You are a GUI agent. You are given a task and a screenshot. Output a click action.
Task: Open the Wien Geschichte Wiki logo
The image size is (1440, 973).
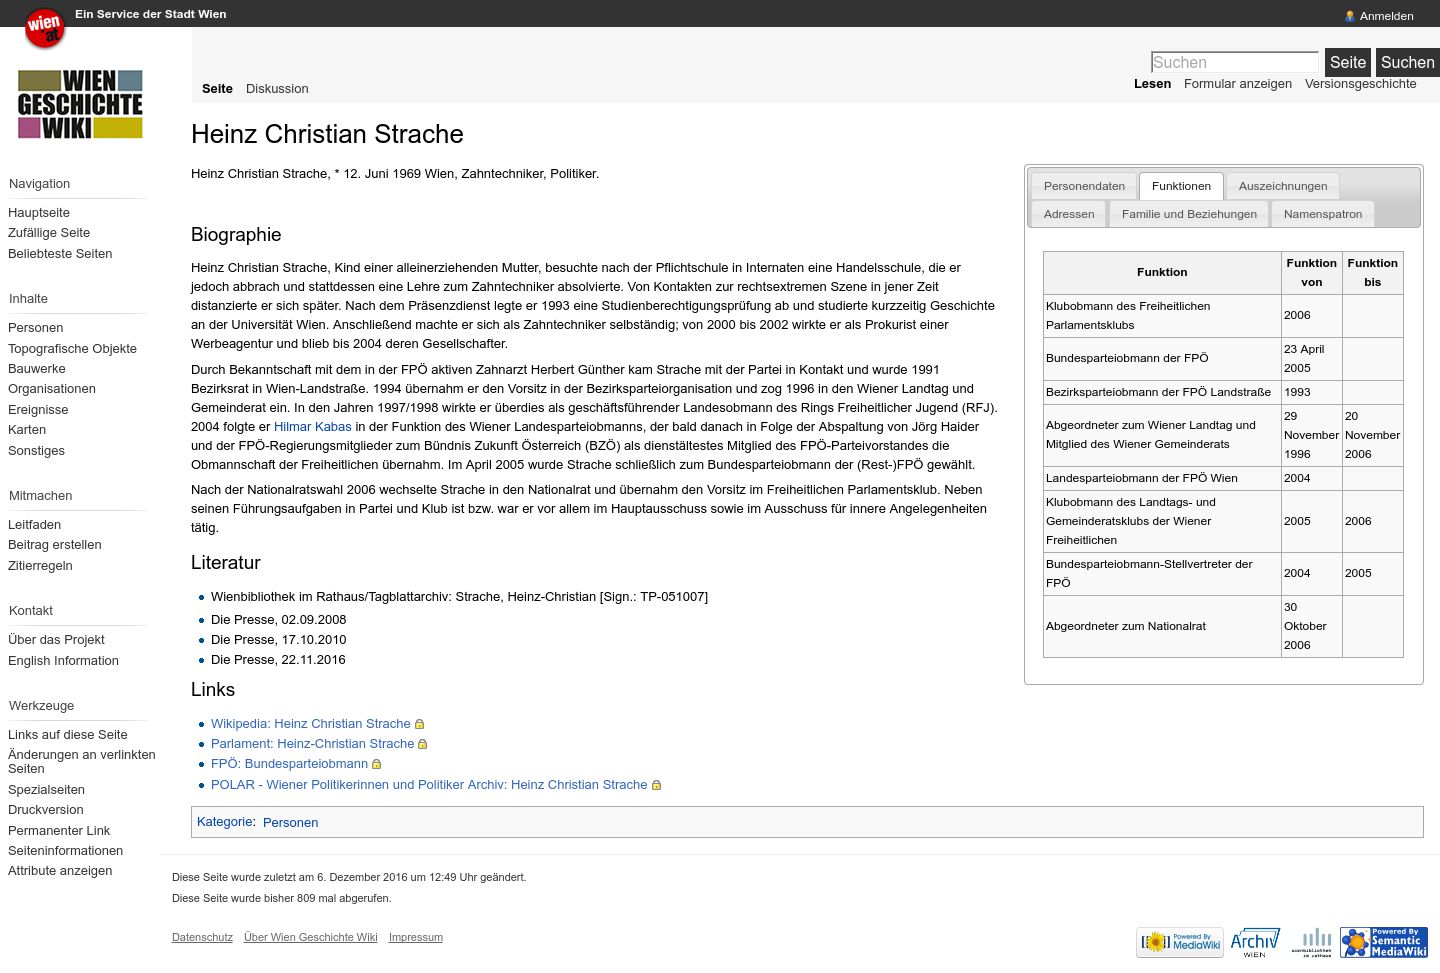[x=80, y=104]
